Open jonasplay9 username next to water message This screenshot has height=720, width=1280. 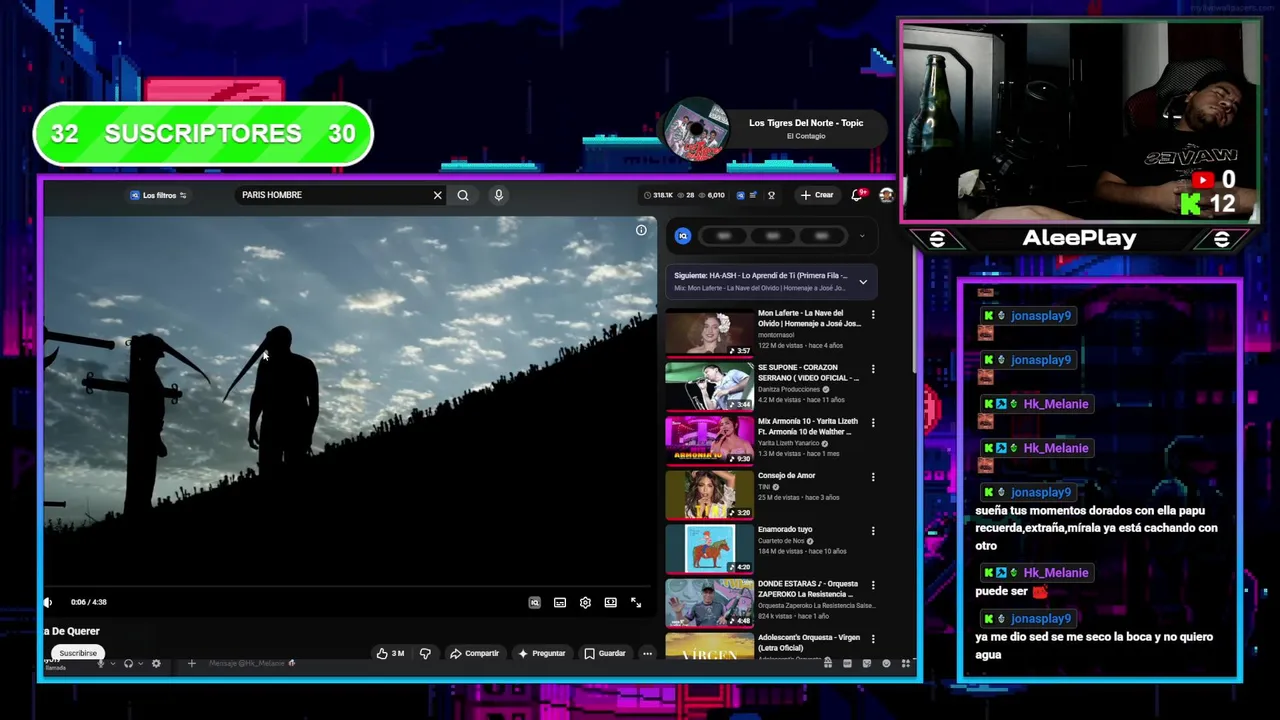(1041, 619)
